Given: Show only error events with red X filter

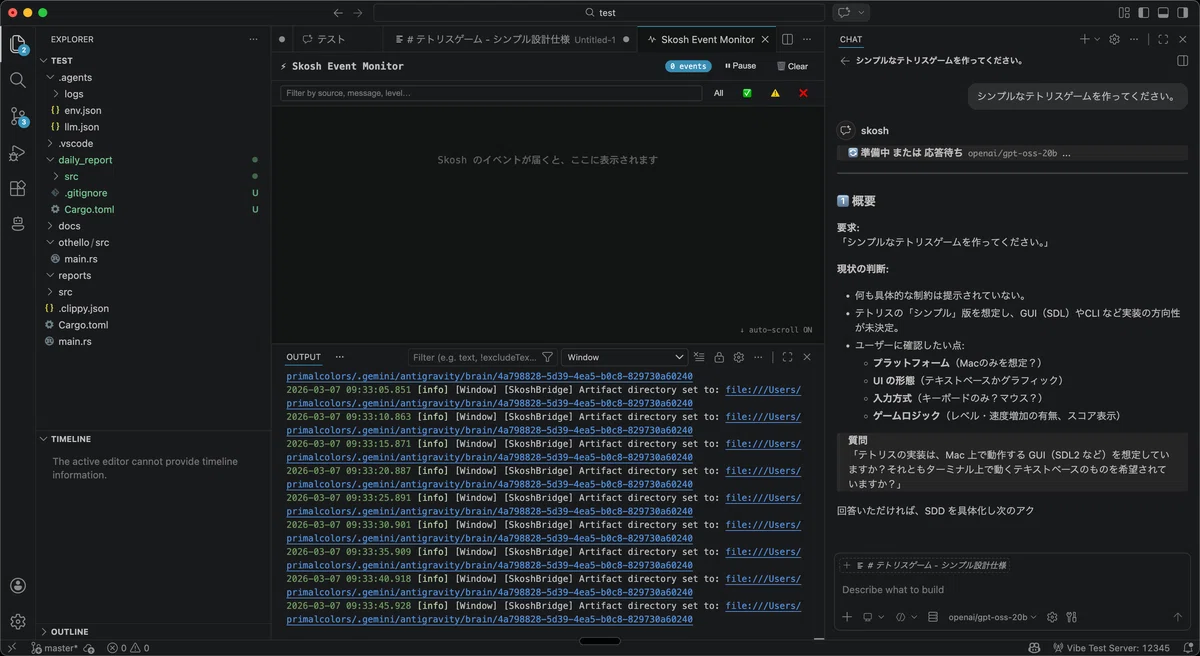Looking at the screenshot, I should (803, 93).
